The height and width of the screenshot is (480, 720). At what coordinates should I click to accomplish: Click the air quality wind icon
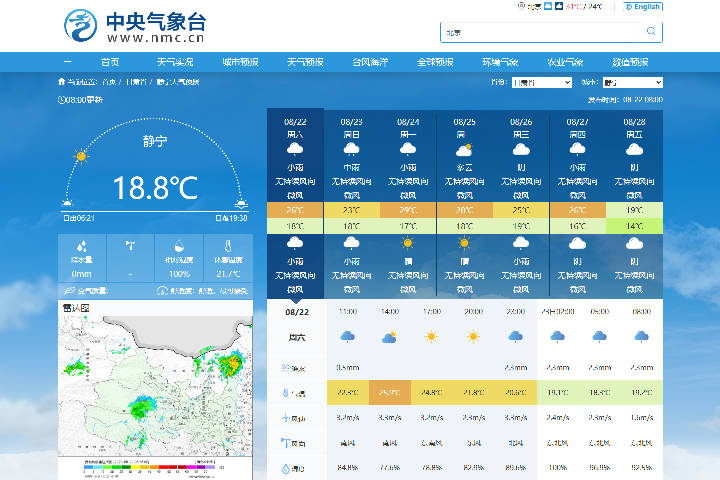[x=69, y=290]
